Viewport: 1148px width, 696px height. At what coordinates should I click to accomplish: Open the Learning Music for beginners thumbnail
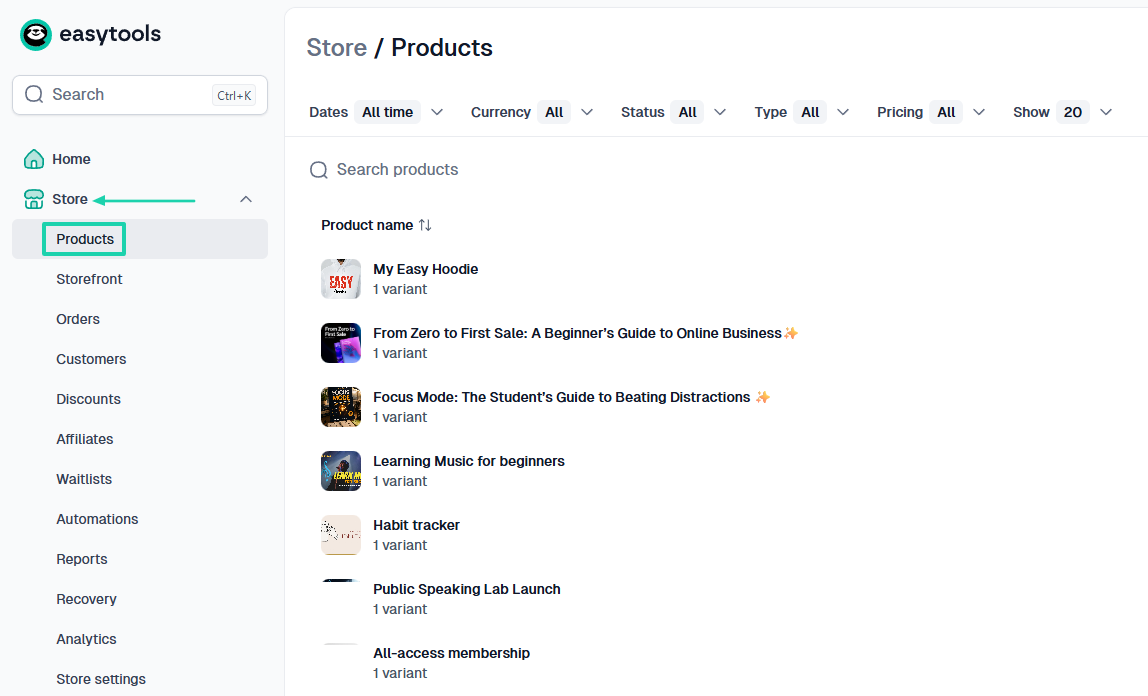pyautogui.click(x=341, y=471)
